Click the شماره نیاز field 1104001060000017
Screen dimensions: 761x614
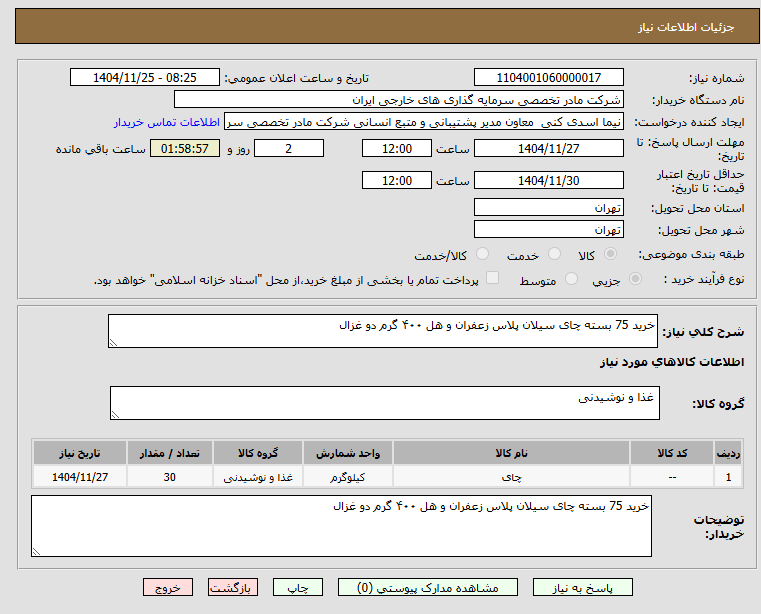tap(548, 77)
